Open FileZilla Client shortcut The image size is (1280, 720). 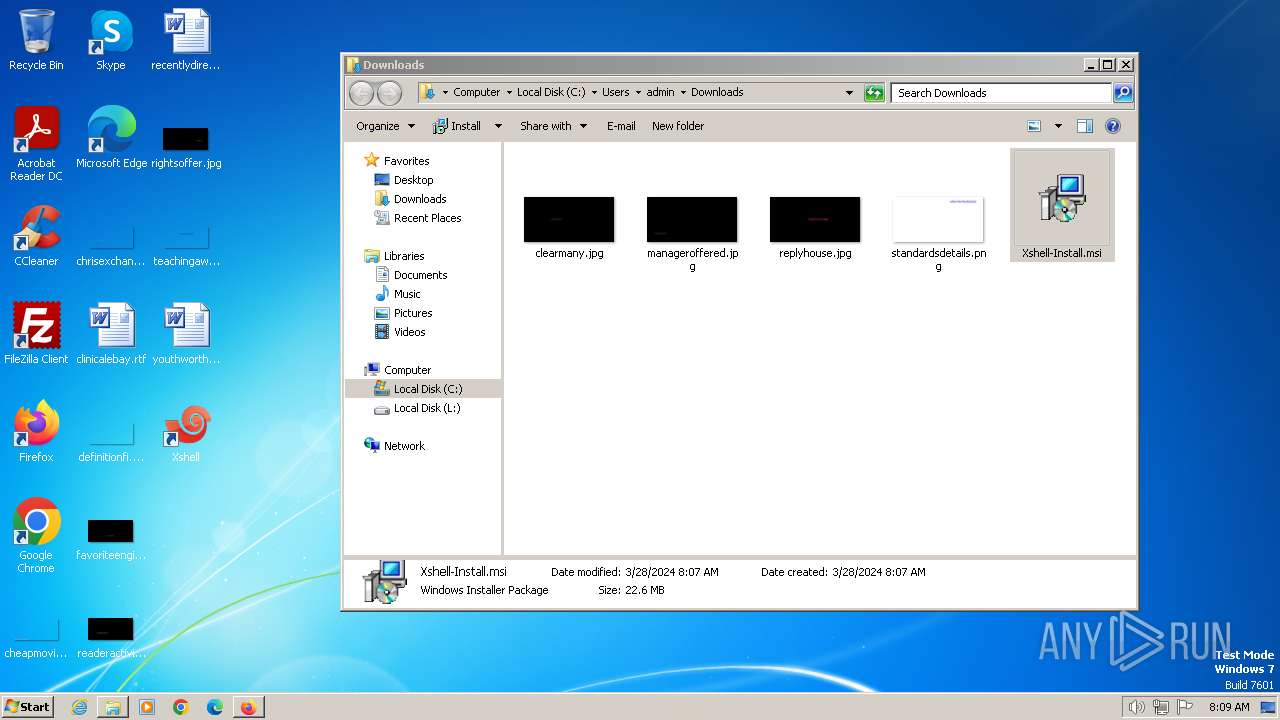[x=36, y=334]
